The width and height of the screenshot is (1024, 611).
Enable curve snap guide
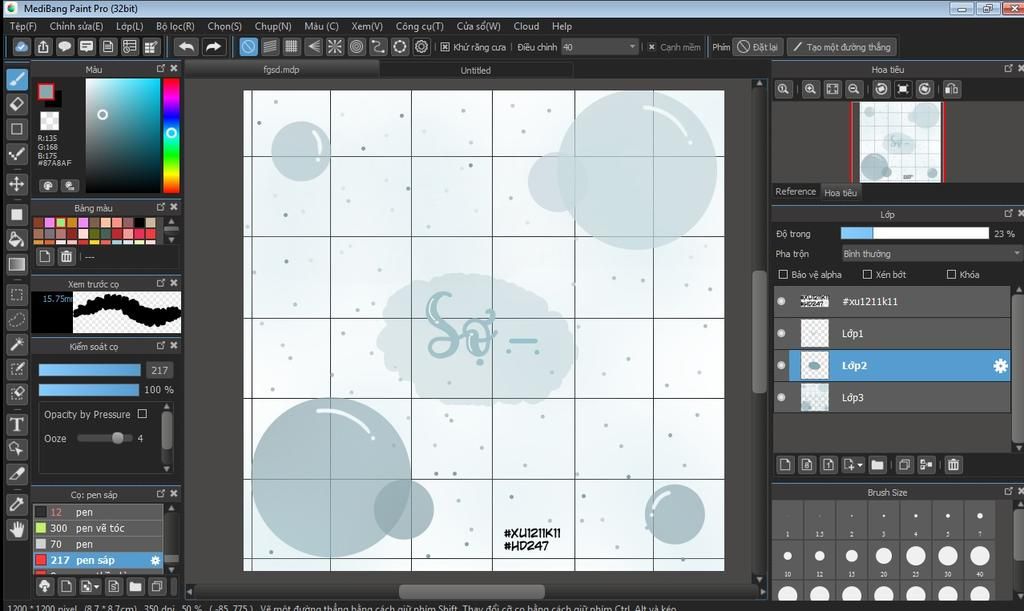(x=378, y=47)
